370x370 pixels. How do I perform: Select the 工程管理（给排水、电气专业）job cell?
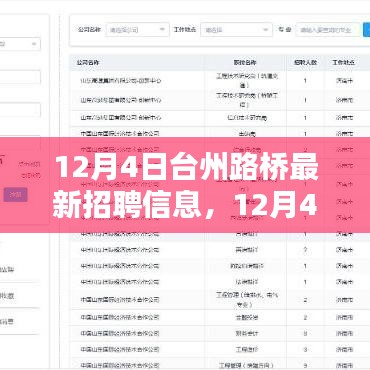pos(246,300)
